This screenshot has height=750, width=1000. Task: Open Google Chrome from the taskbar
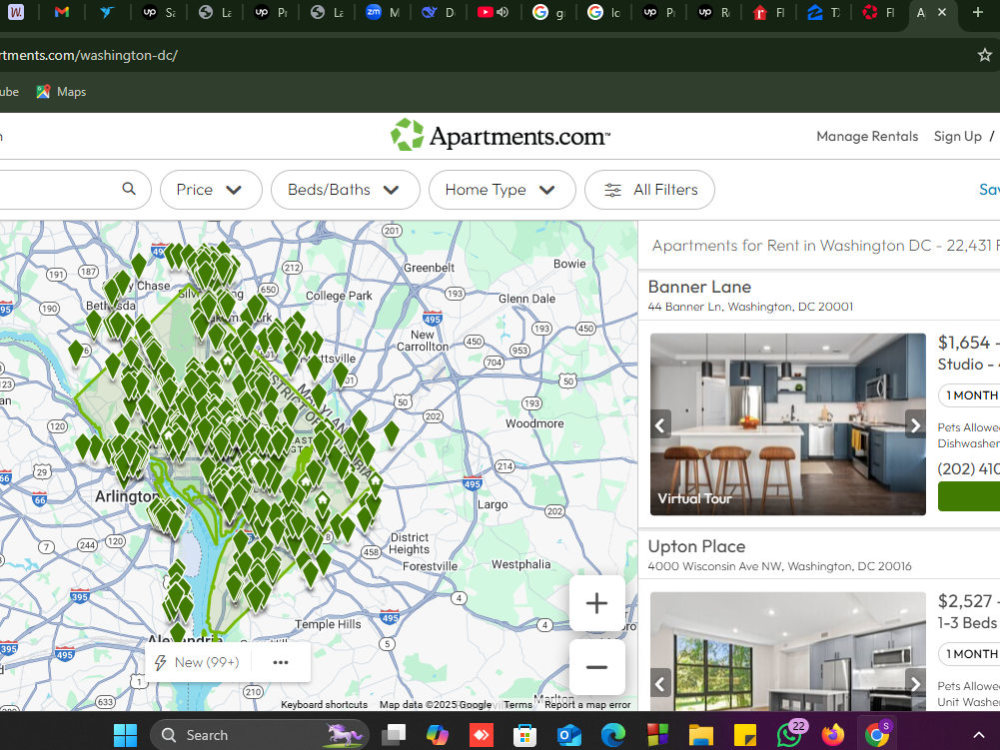(877, 735)
